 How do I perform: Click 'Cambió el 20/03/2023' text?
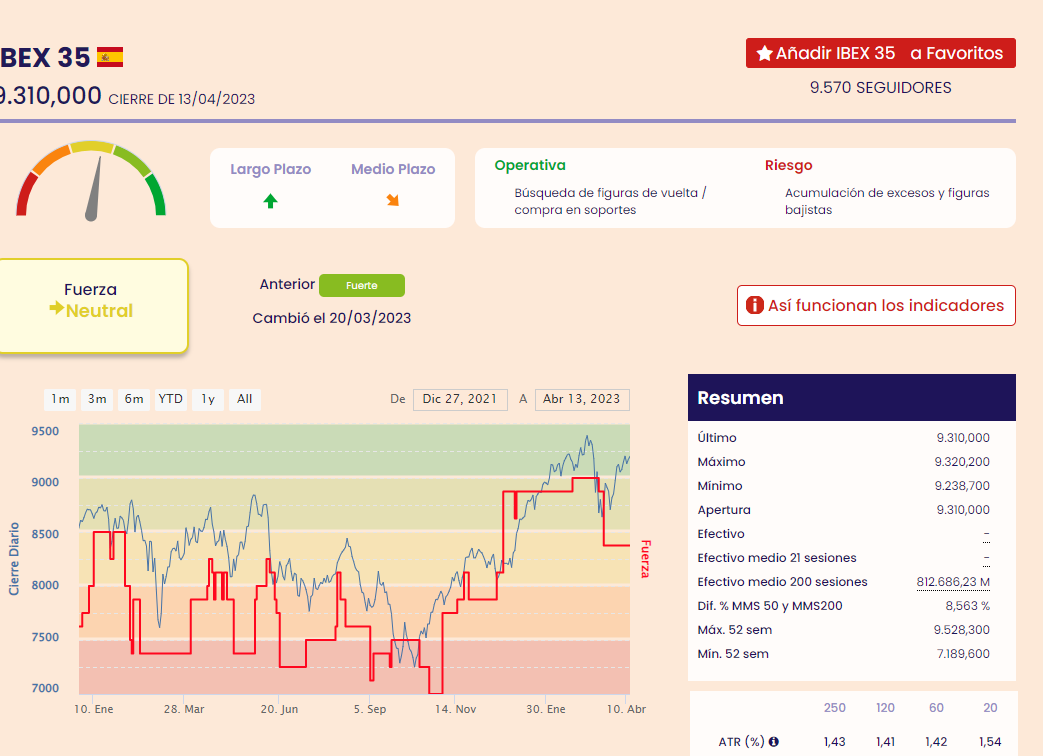pos(332,318)
